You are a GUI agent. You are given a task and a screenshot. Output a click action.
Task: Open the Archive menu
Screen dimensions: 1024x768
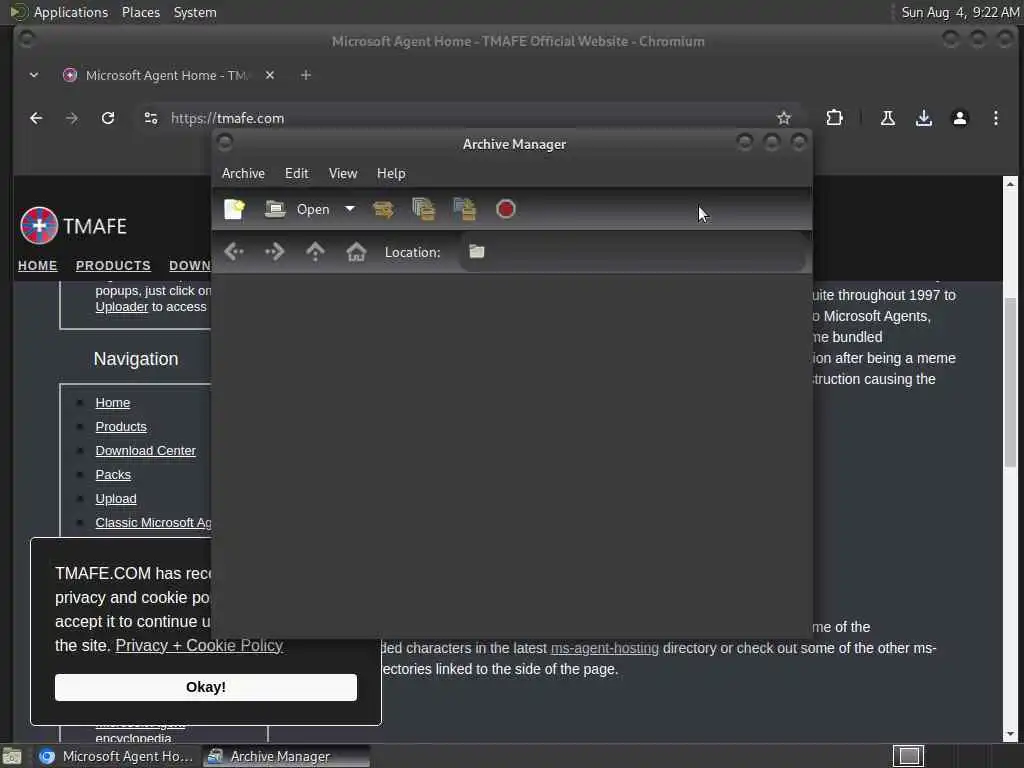pyautogui.click(x=243, y=174)
